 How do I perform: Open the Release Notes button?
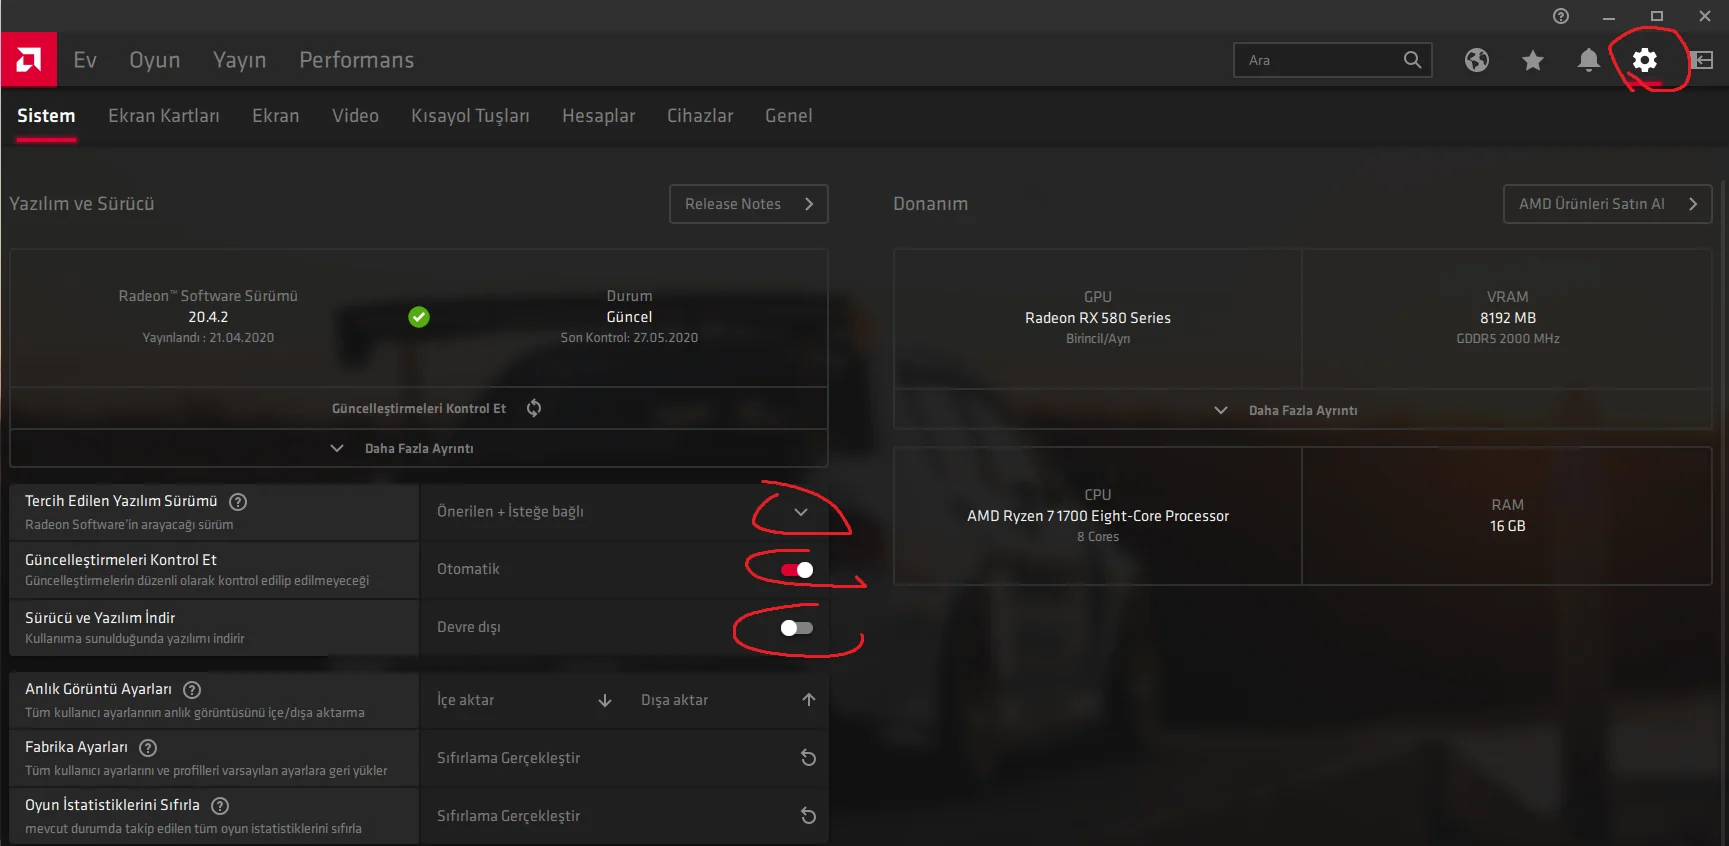749,204
